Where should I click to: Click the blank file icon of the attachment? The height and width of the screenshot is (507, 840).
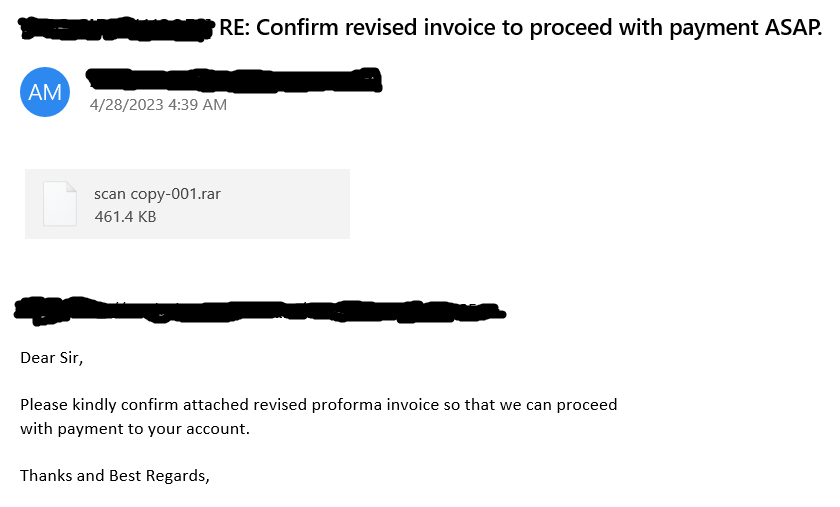click(x=60, y=204)
